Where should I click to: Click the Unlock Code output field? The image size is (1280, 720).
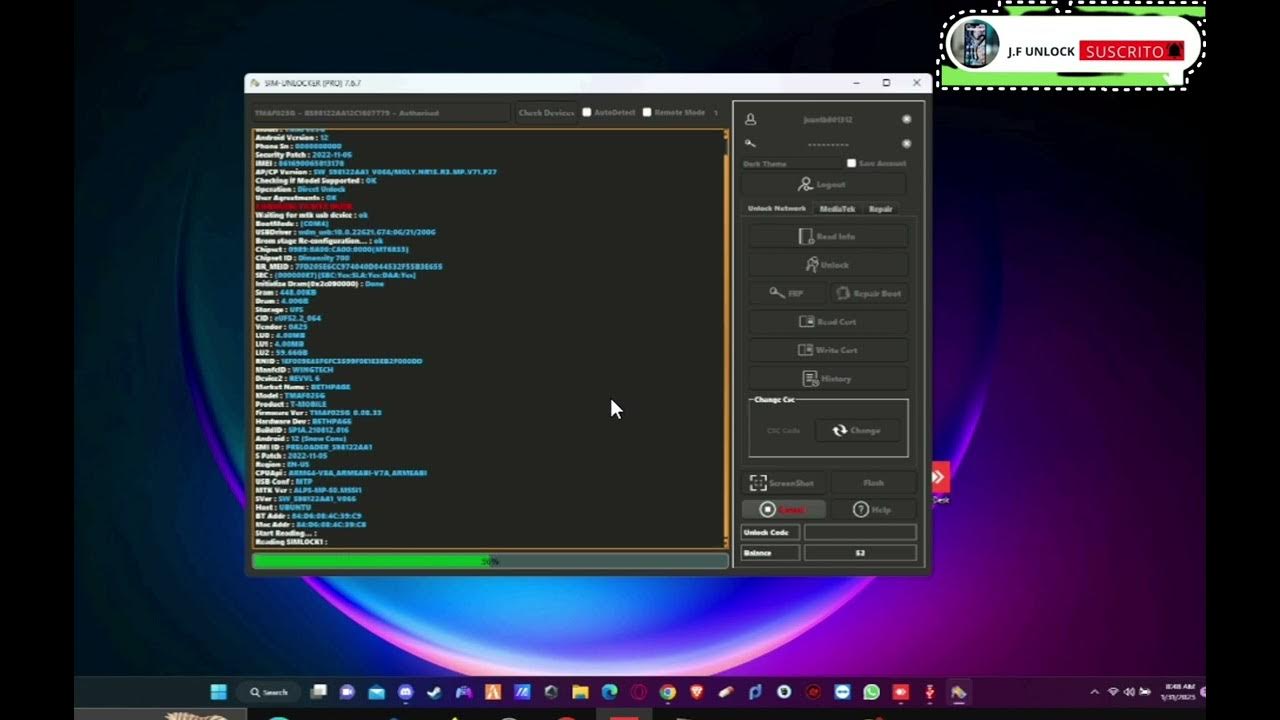coord(860,533)
